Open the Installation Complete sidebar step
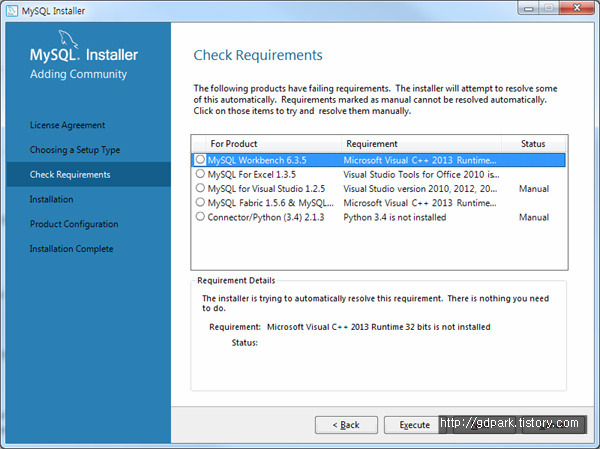Viewport: 600px width, 449px height. 72,249
